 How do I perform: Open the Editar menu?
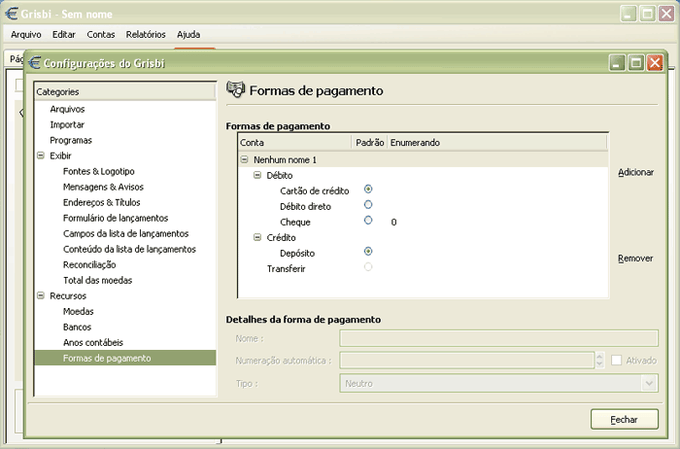(x=64, y=35)
